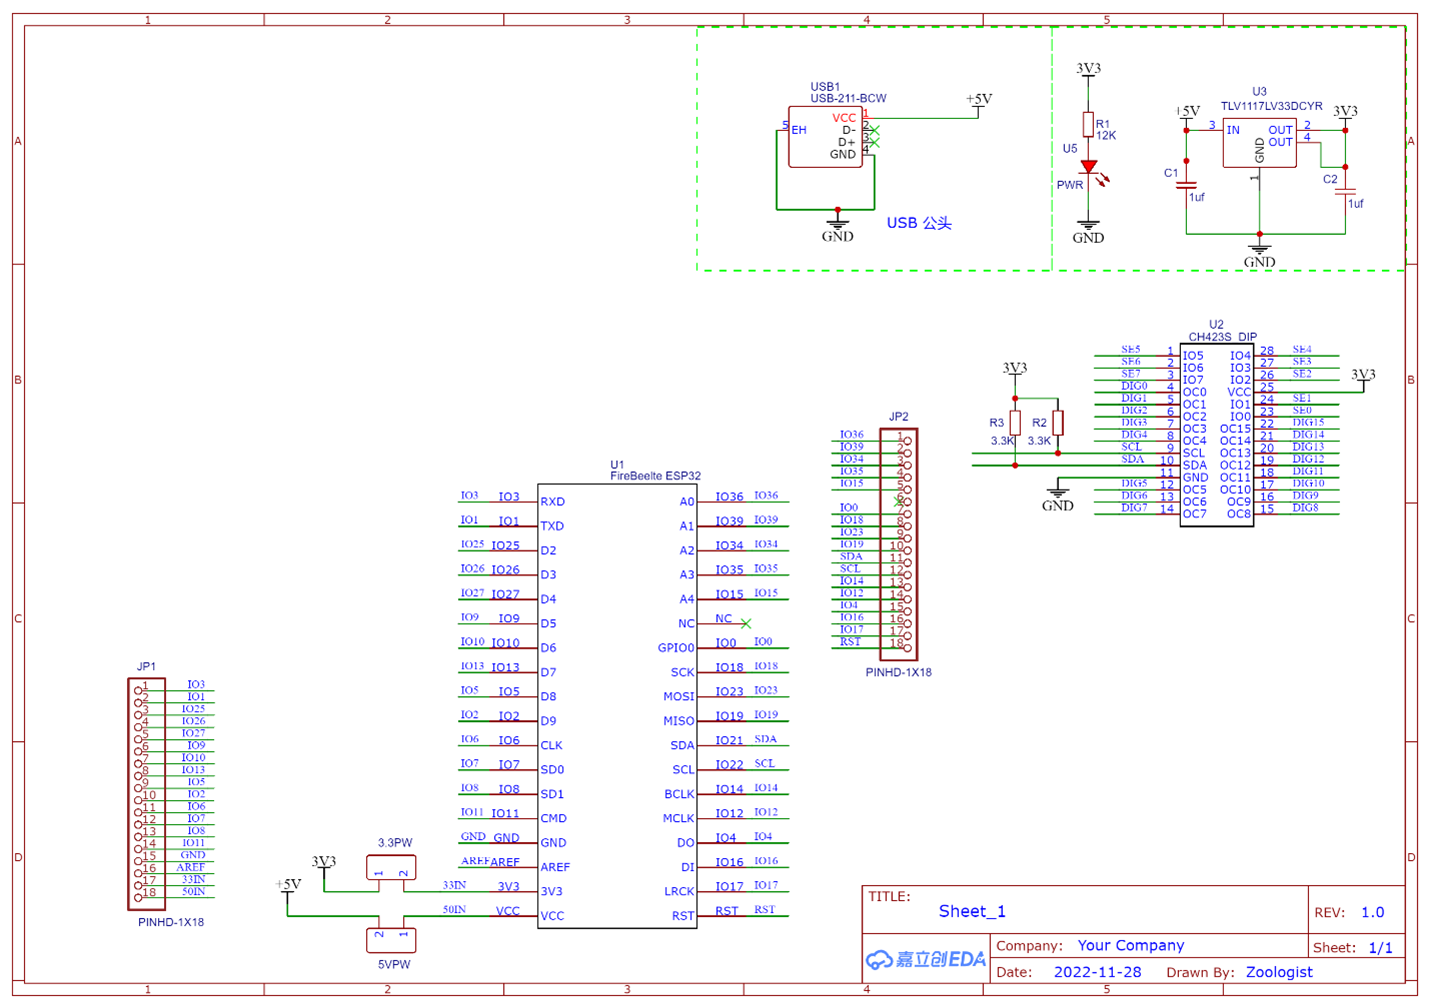Viewport: 1430px width, 1008px height.
Task: Select the 'BCLK' pin label on U1
Action: [x=680, y=794]
